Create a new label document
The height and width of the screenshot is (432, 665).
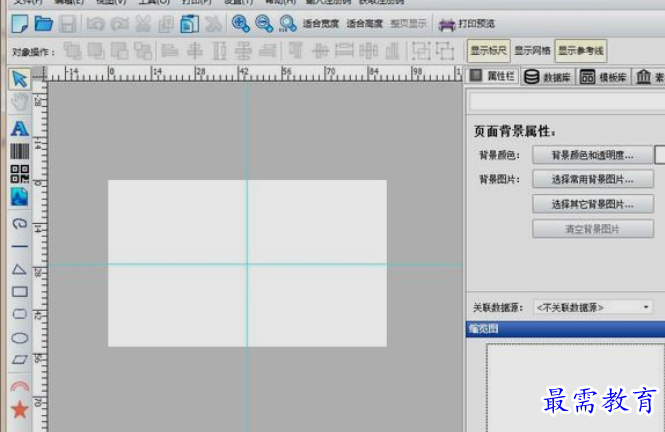coord(20,23)
